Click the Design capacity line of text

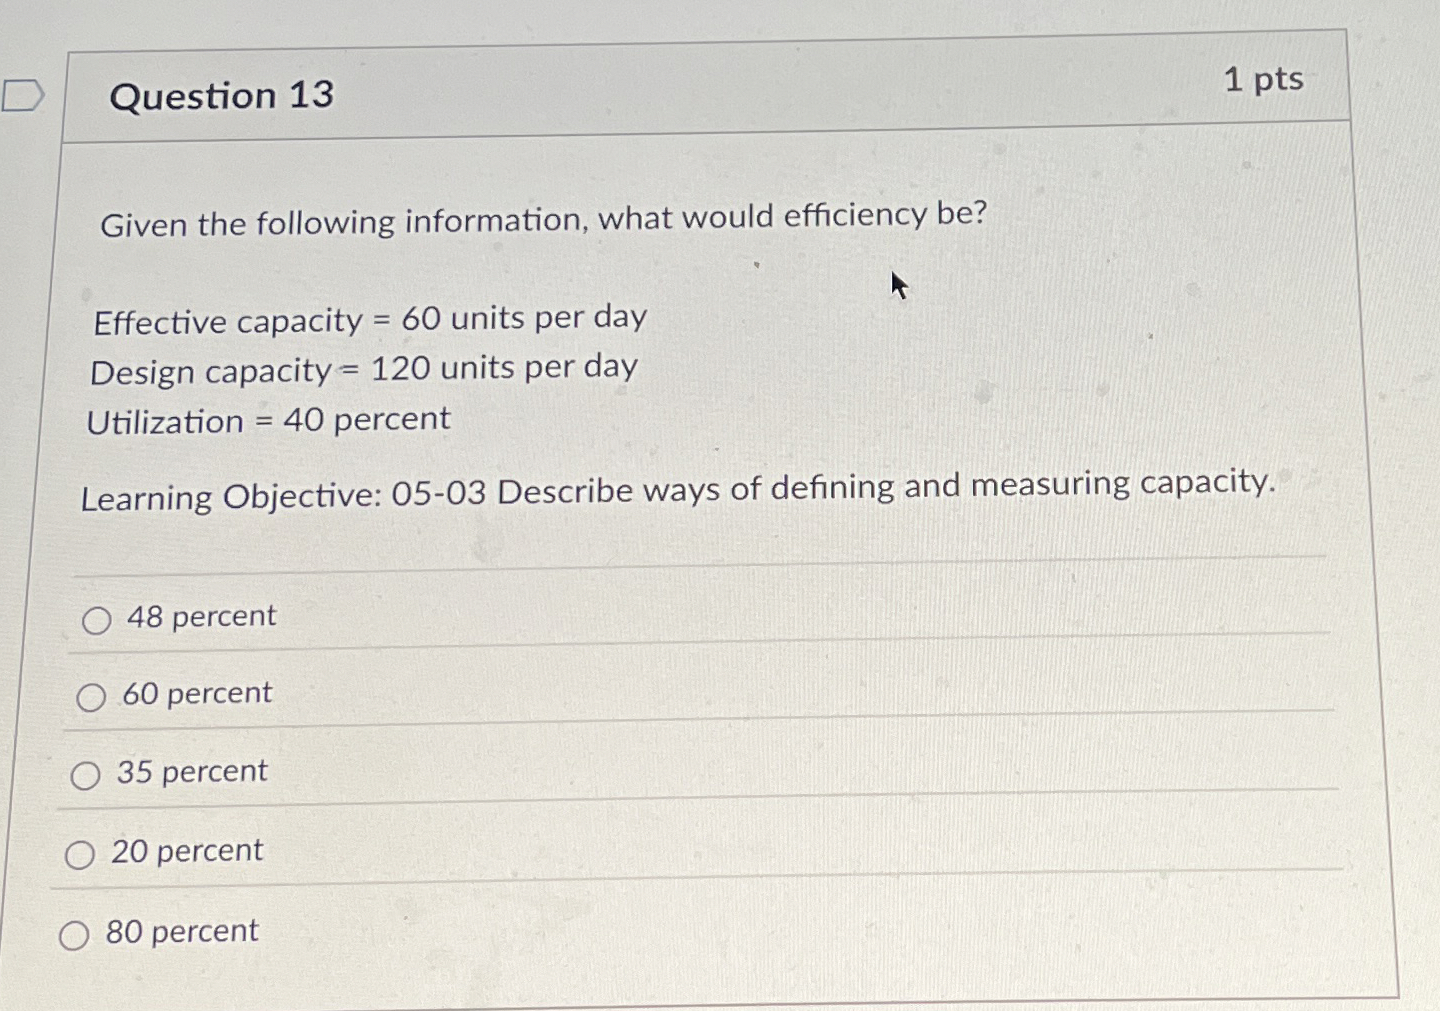click(362, 370)
